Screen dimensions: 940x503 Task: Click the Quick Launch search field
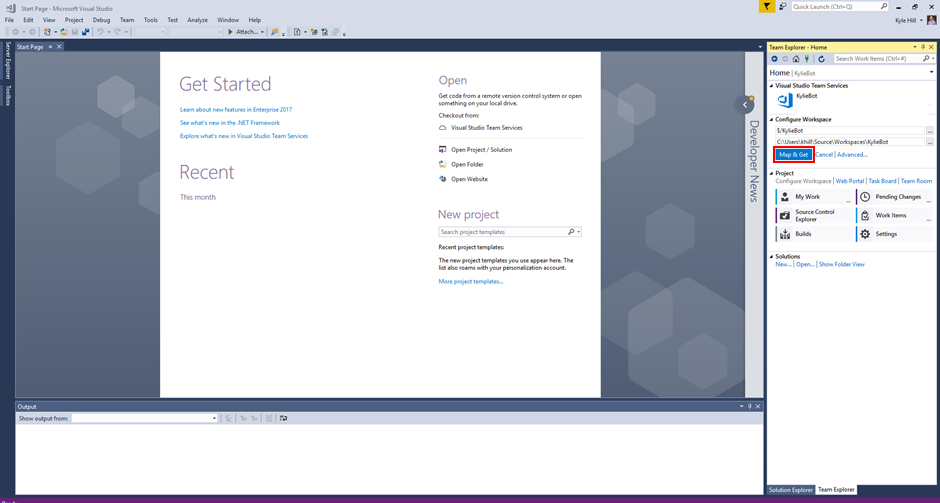click(840, 7)
